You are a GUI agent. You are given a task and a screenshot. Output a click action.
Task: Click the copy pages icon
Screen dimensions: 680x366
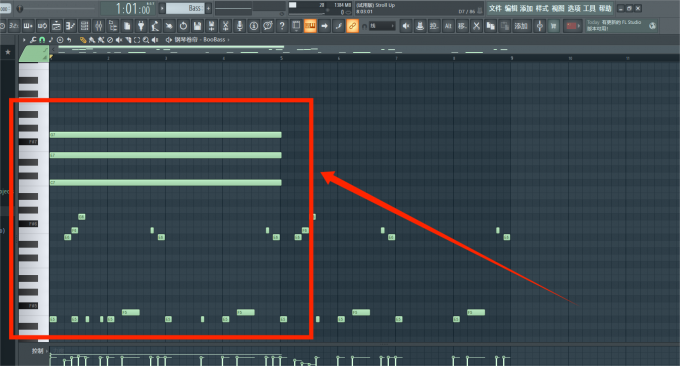[490, 26]
